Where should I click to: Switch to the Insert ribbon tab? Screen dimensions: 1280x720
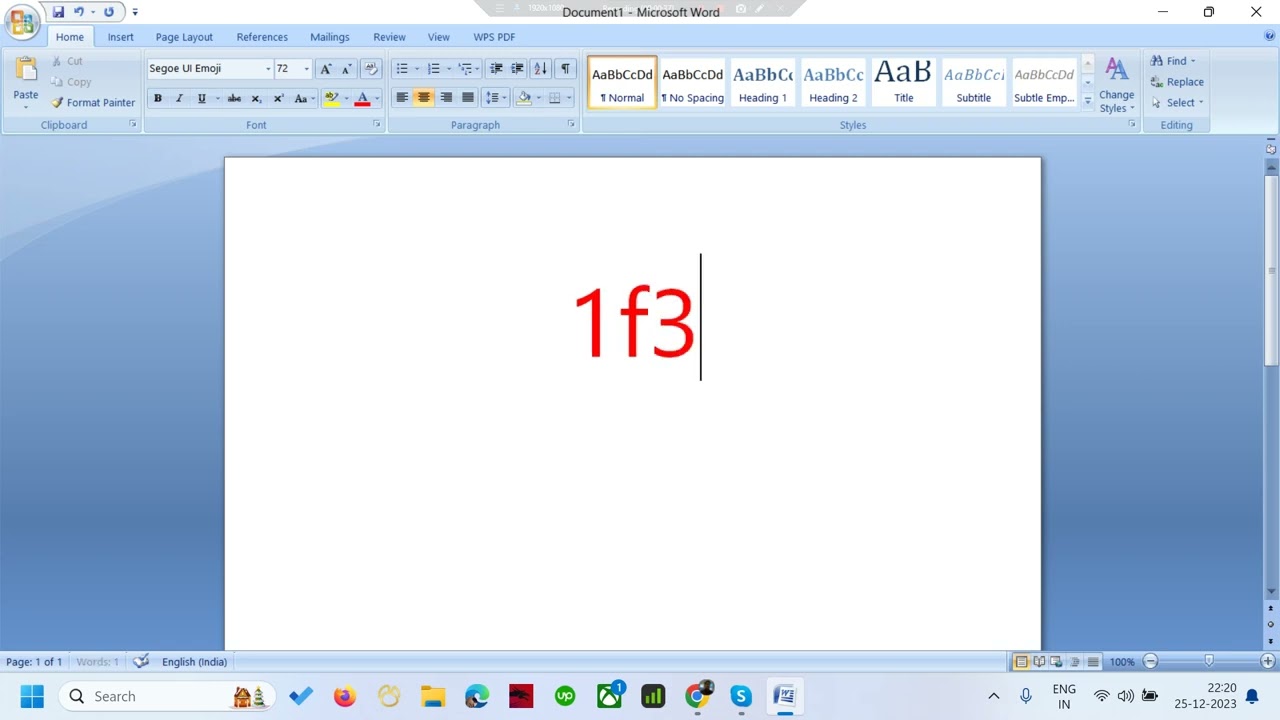tap(120, 37)
